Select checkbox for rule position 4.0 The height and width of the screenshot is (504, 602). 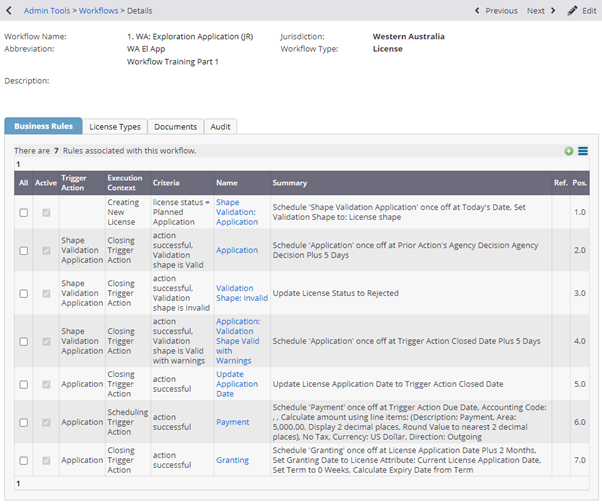pos(24,341)
